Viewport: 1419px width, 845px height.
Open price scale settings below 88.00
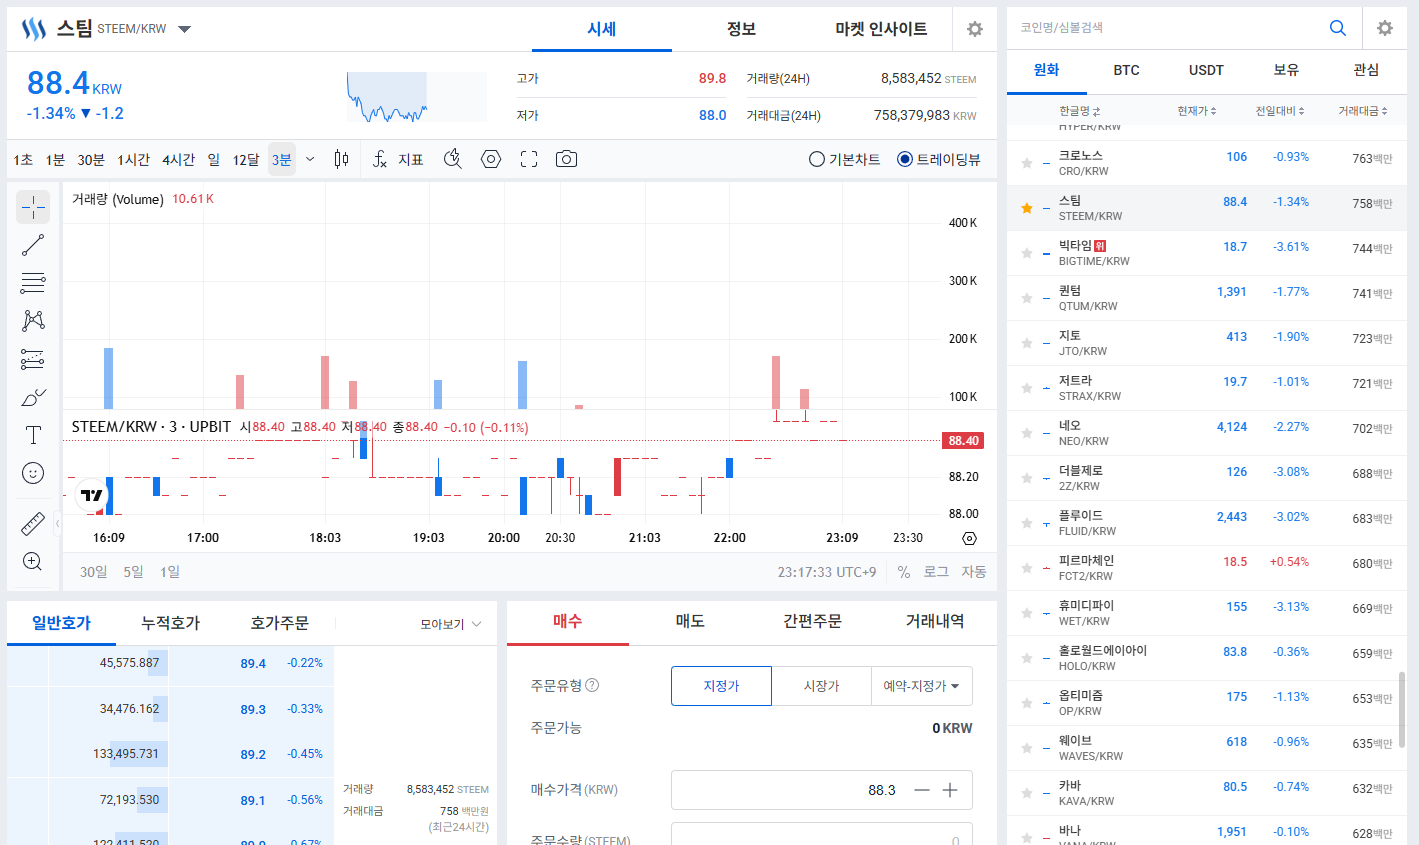pos(969,538)
